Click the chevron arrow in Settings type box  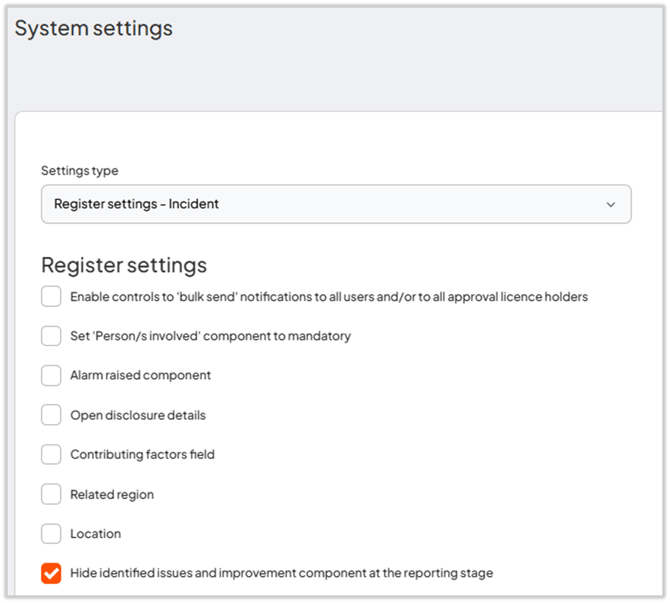[611, 204]
